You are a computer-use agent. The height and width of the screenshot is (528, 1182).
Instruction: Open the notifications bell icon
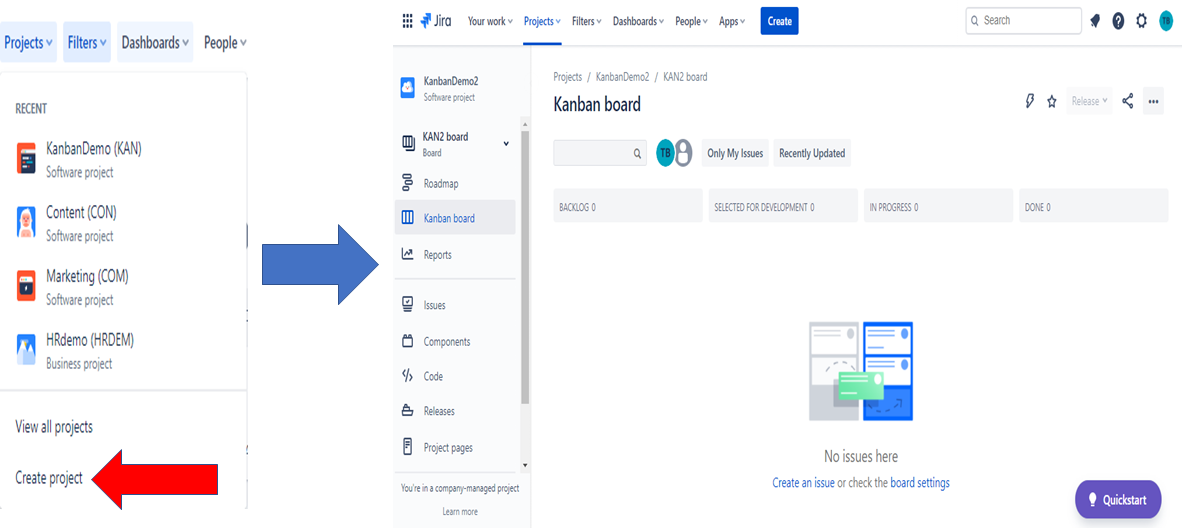1095,21
